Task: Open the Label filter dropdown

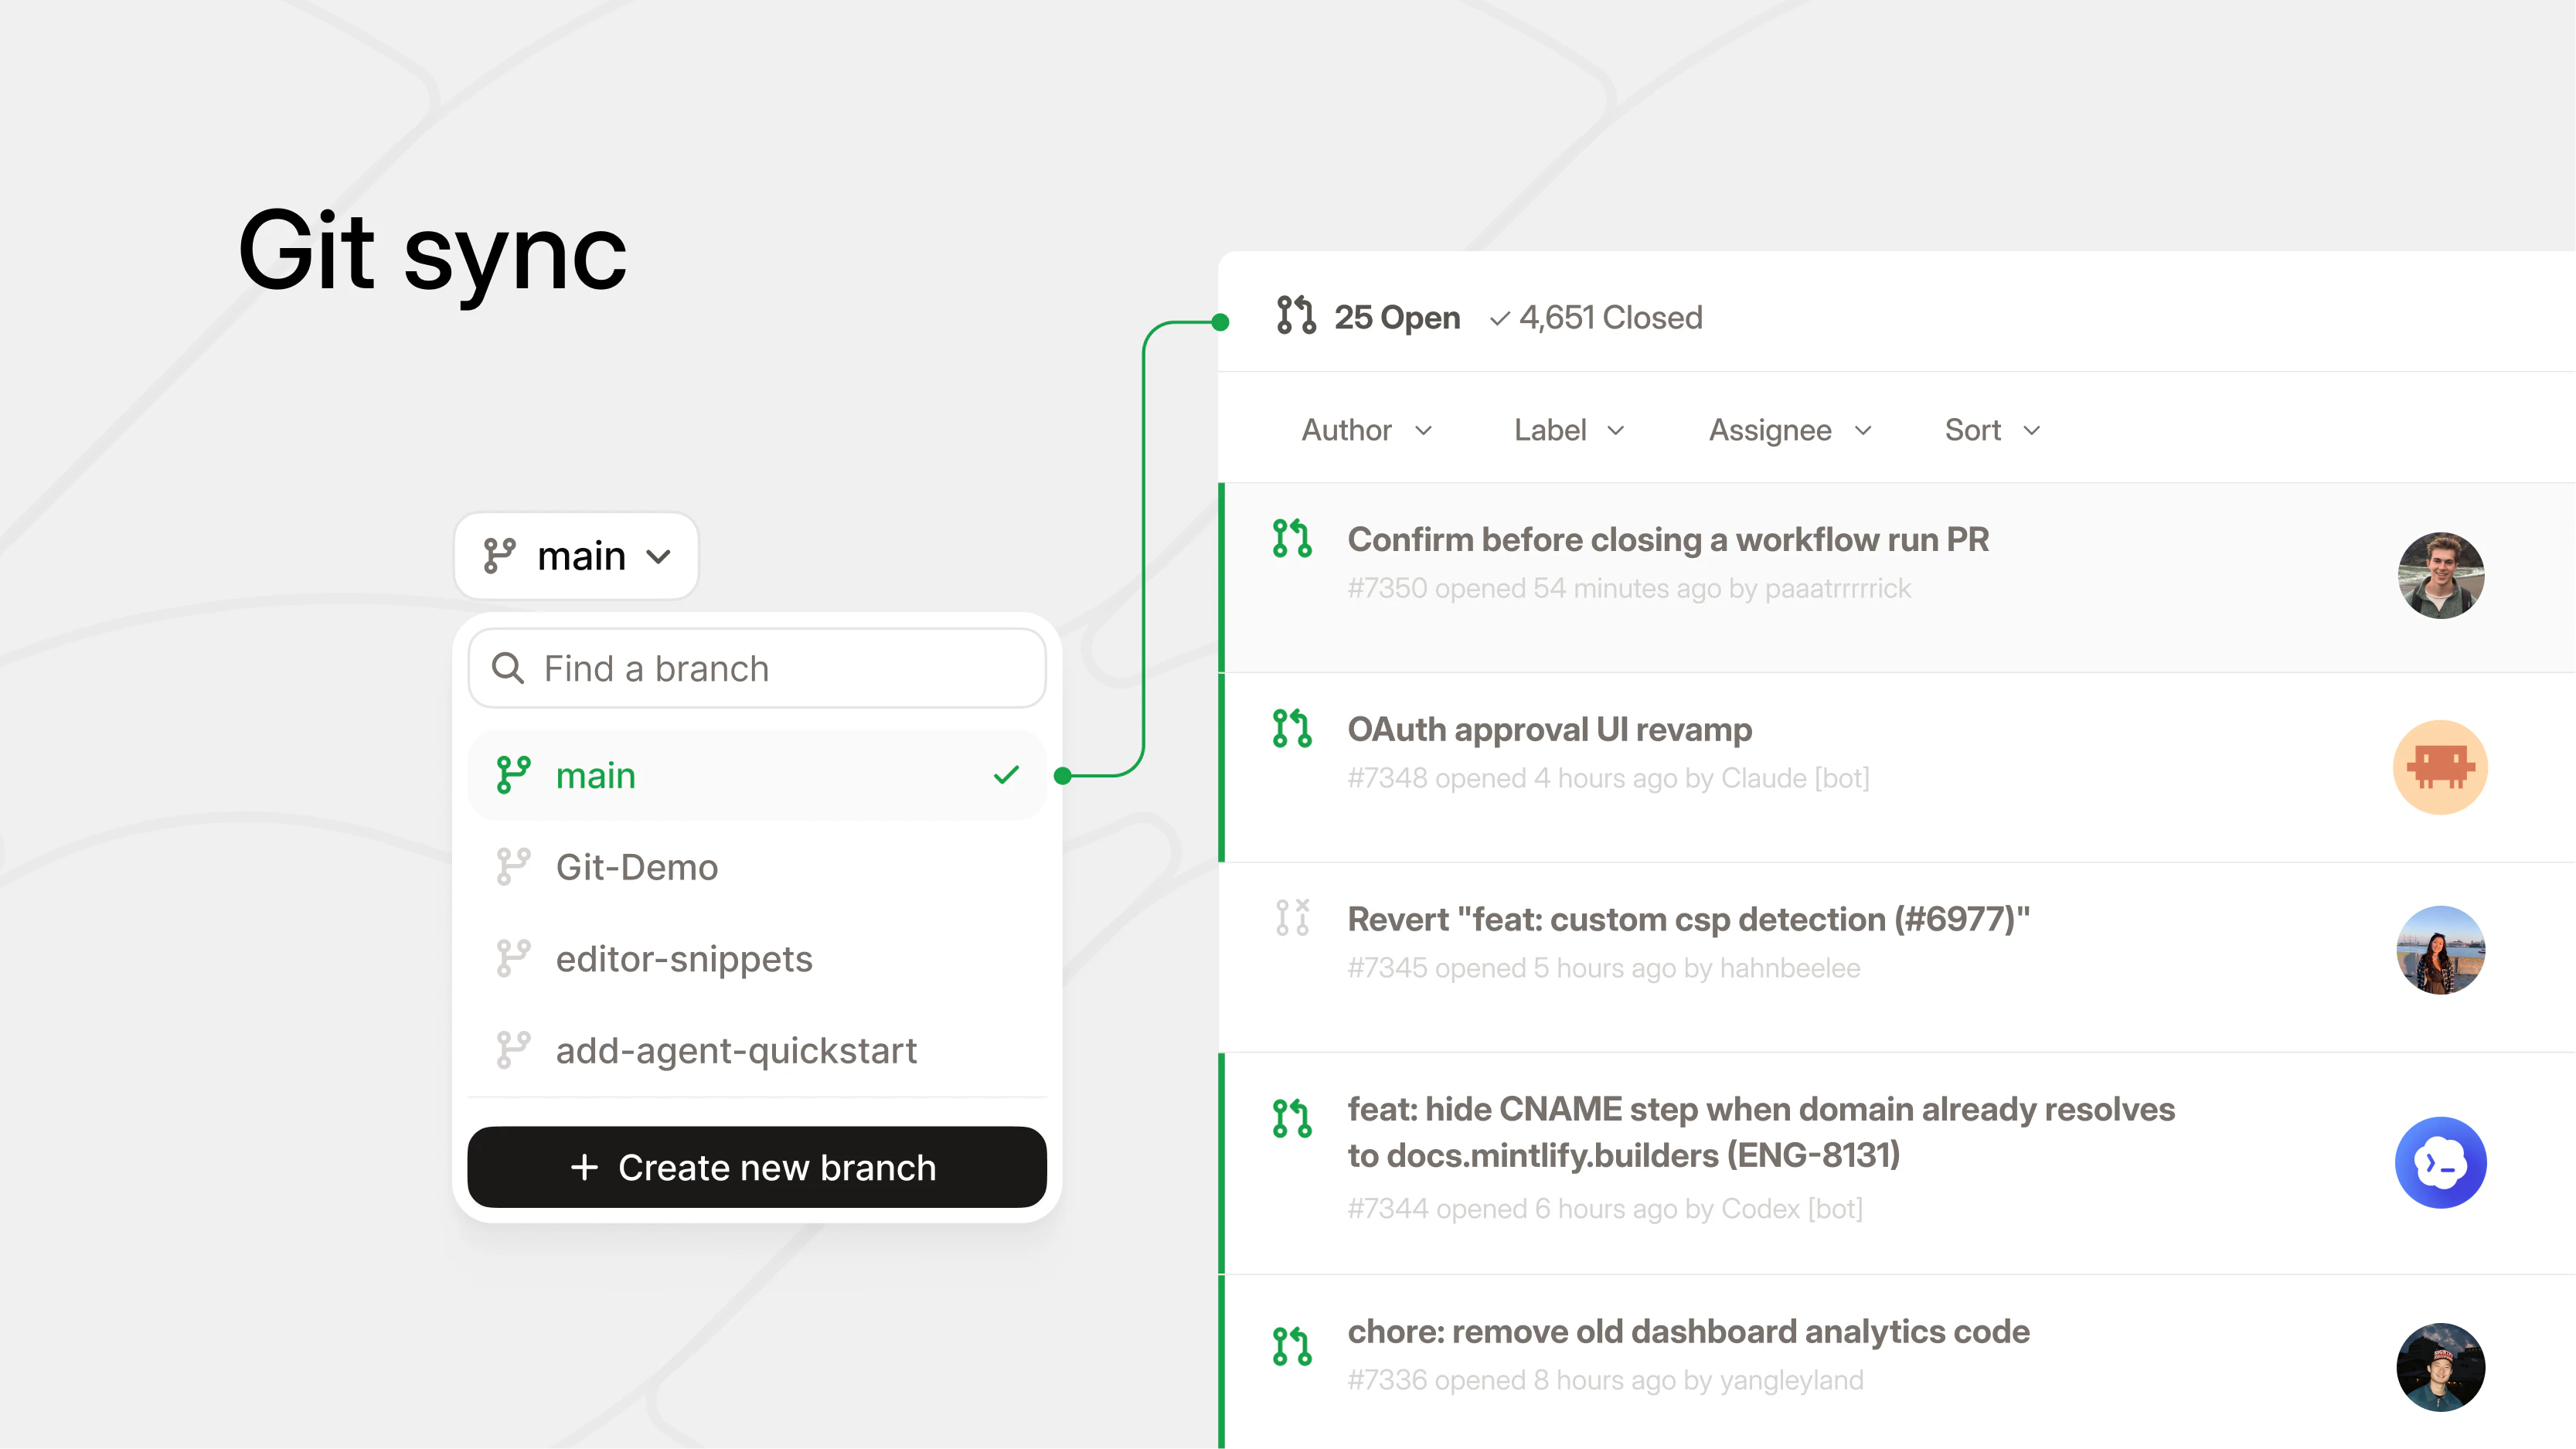Action: click(x=1568, y=430)
